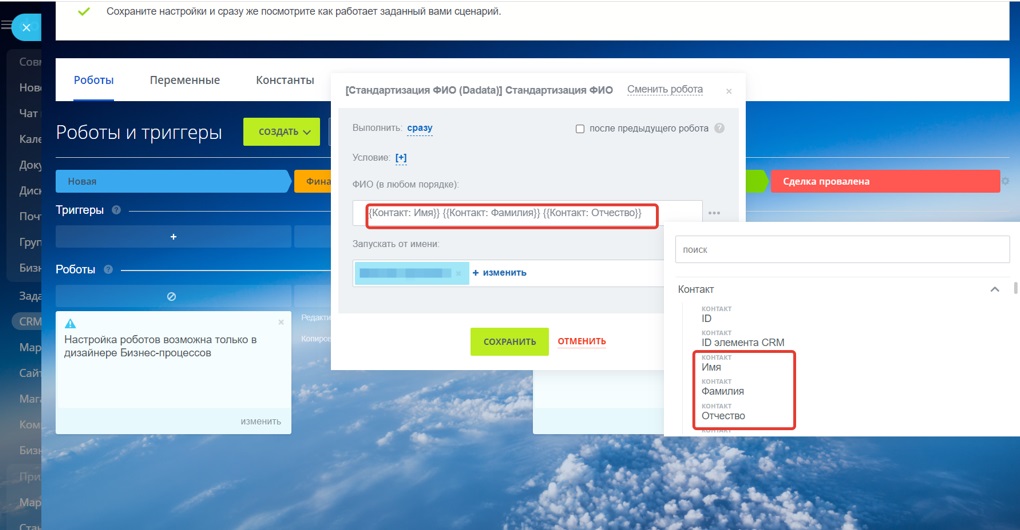Click the round blue X sidebar button
Image resolution: width=1020 pixels, height=530 pixels.
pyautogui.click(x=26, y=27)
